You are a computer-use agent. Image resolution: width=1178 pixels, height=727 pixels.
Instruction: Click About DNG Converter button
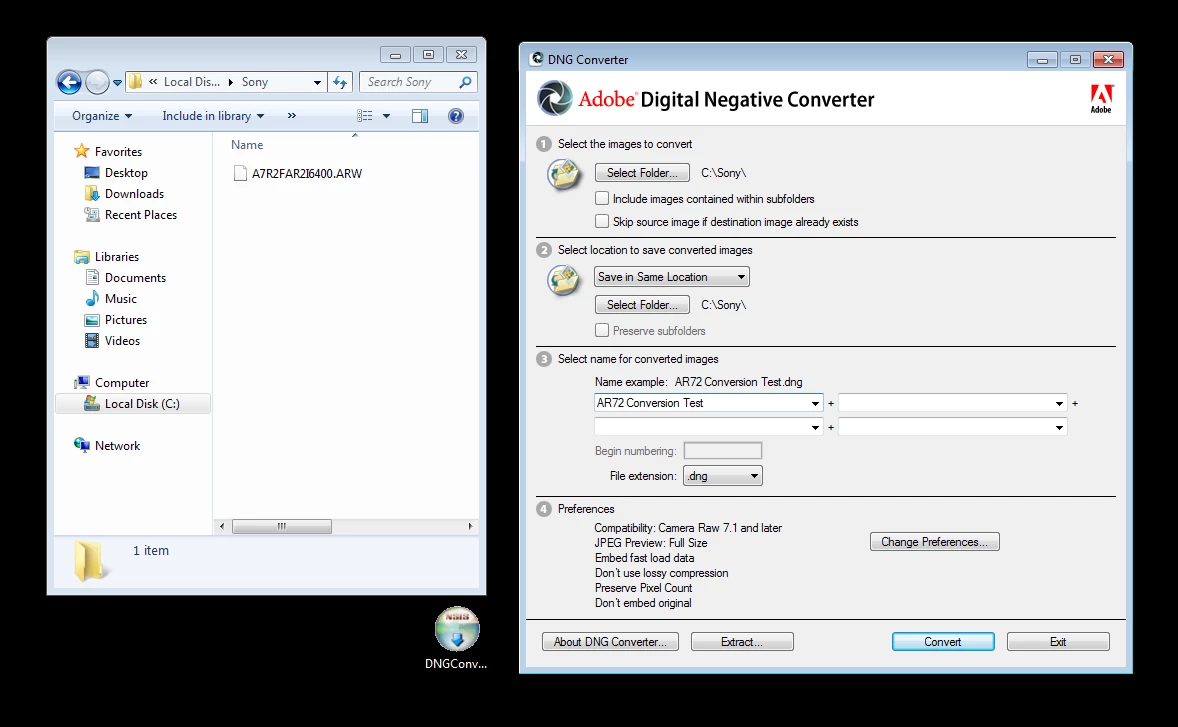pyautogui.click(x=610, y=641)
